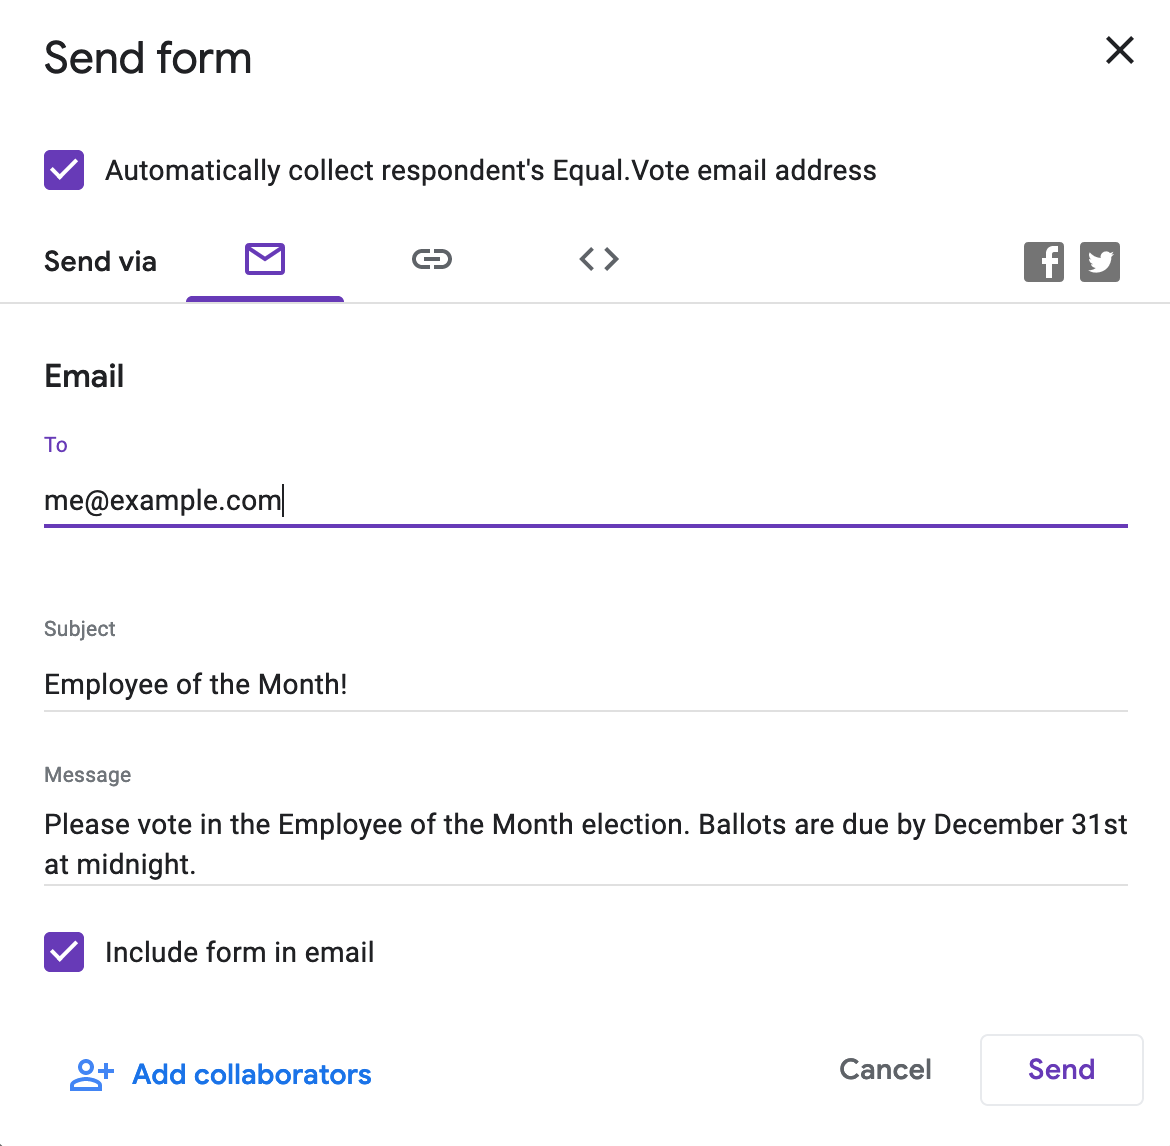This screenshot has width=1170, height=1146.
Task: Click the "Include form in email" label
Action: (x=240, y=953)
